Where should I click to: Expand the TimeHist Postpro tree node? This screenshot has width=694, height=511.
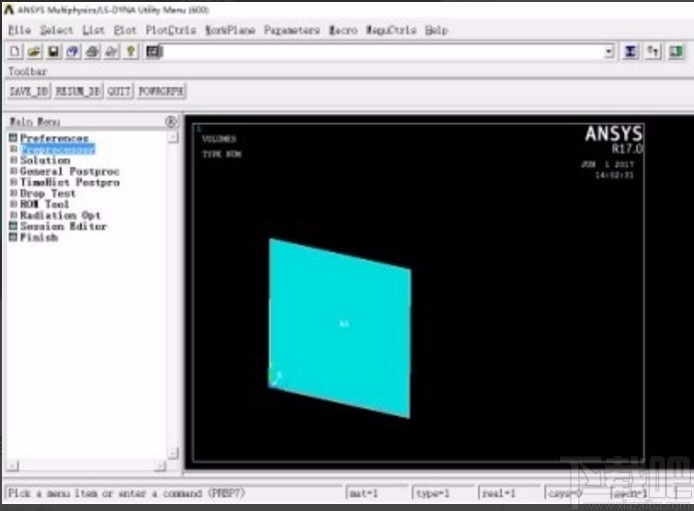click(14, 182)
